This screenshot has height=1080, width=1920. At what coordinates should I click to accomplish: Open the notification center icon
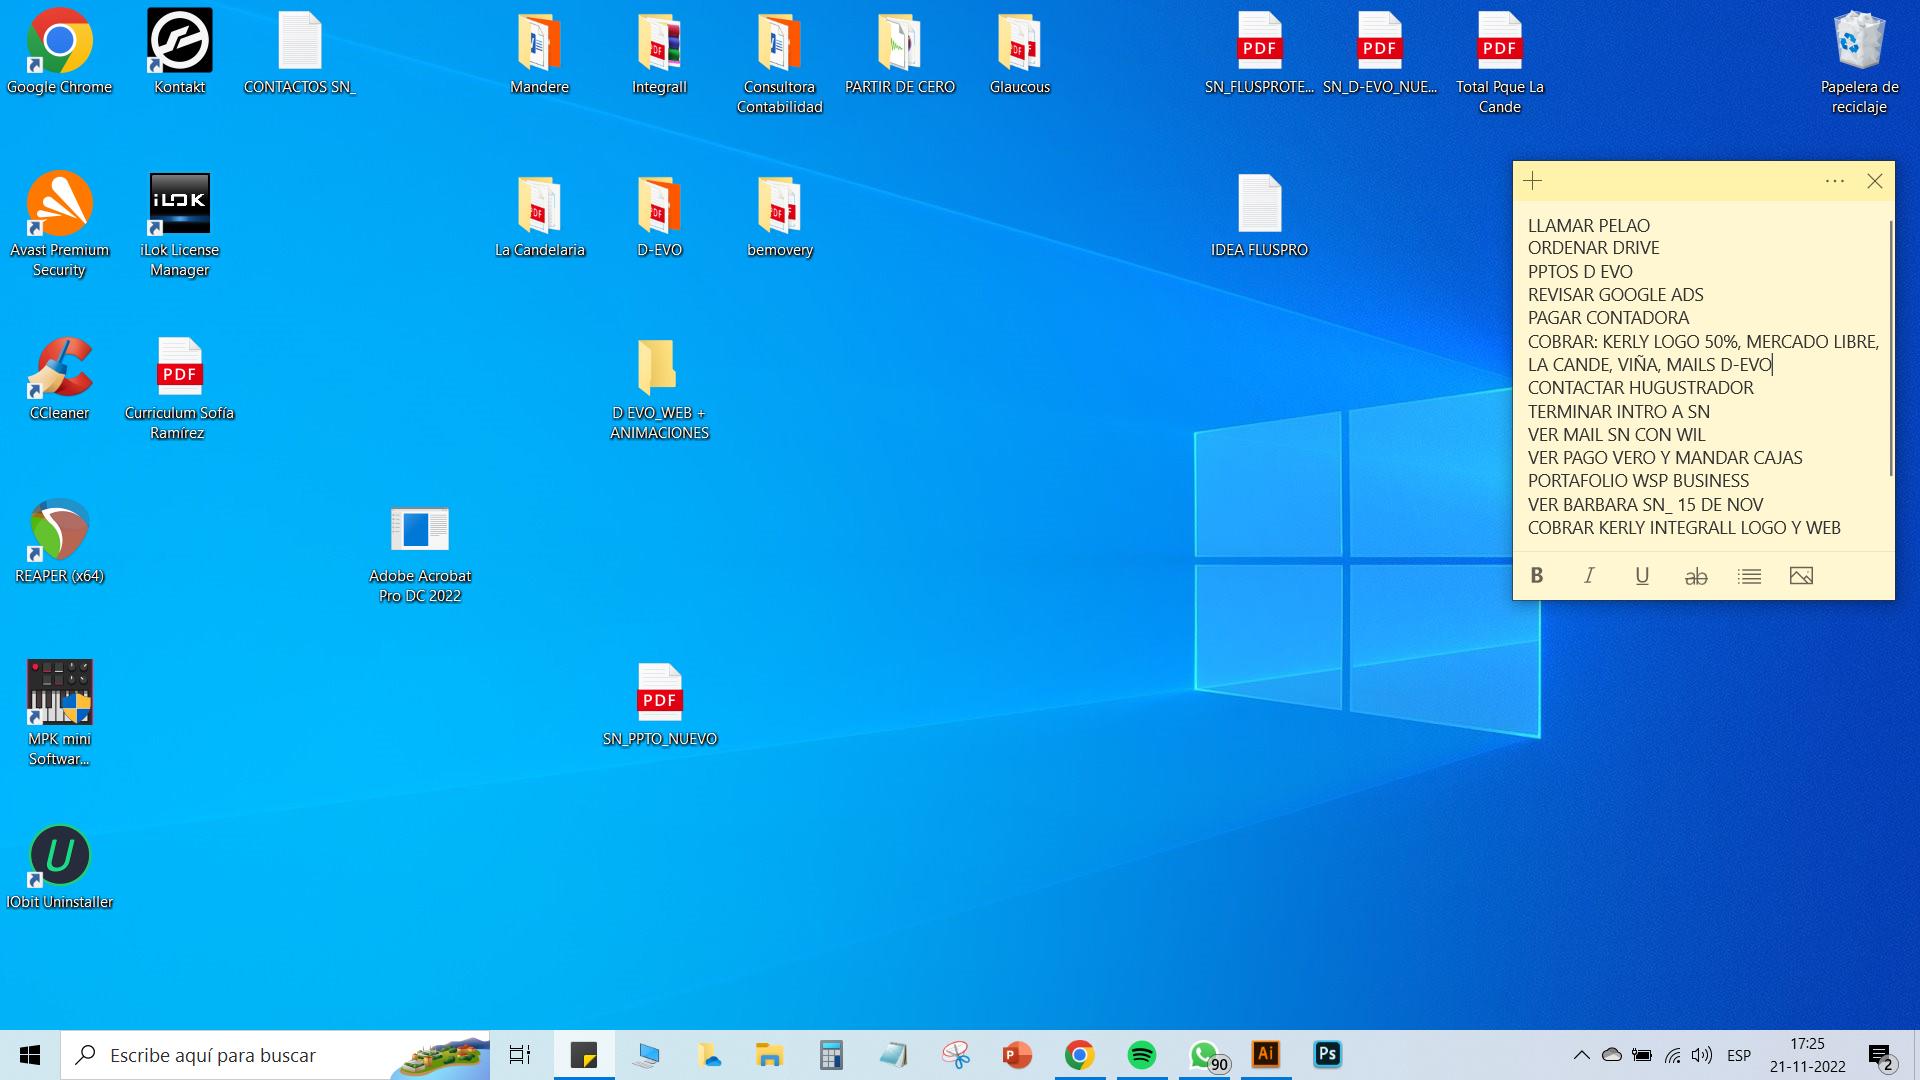coord(1881,1056)
